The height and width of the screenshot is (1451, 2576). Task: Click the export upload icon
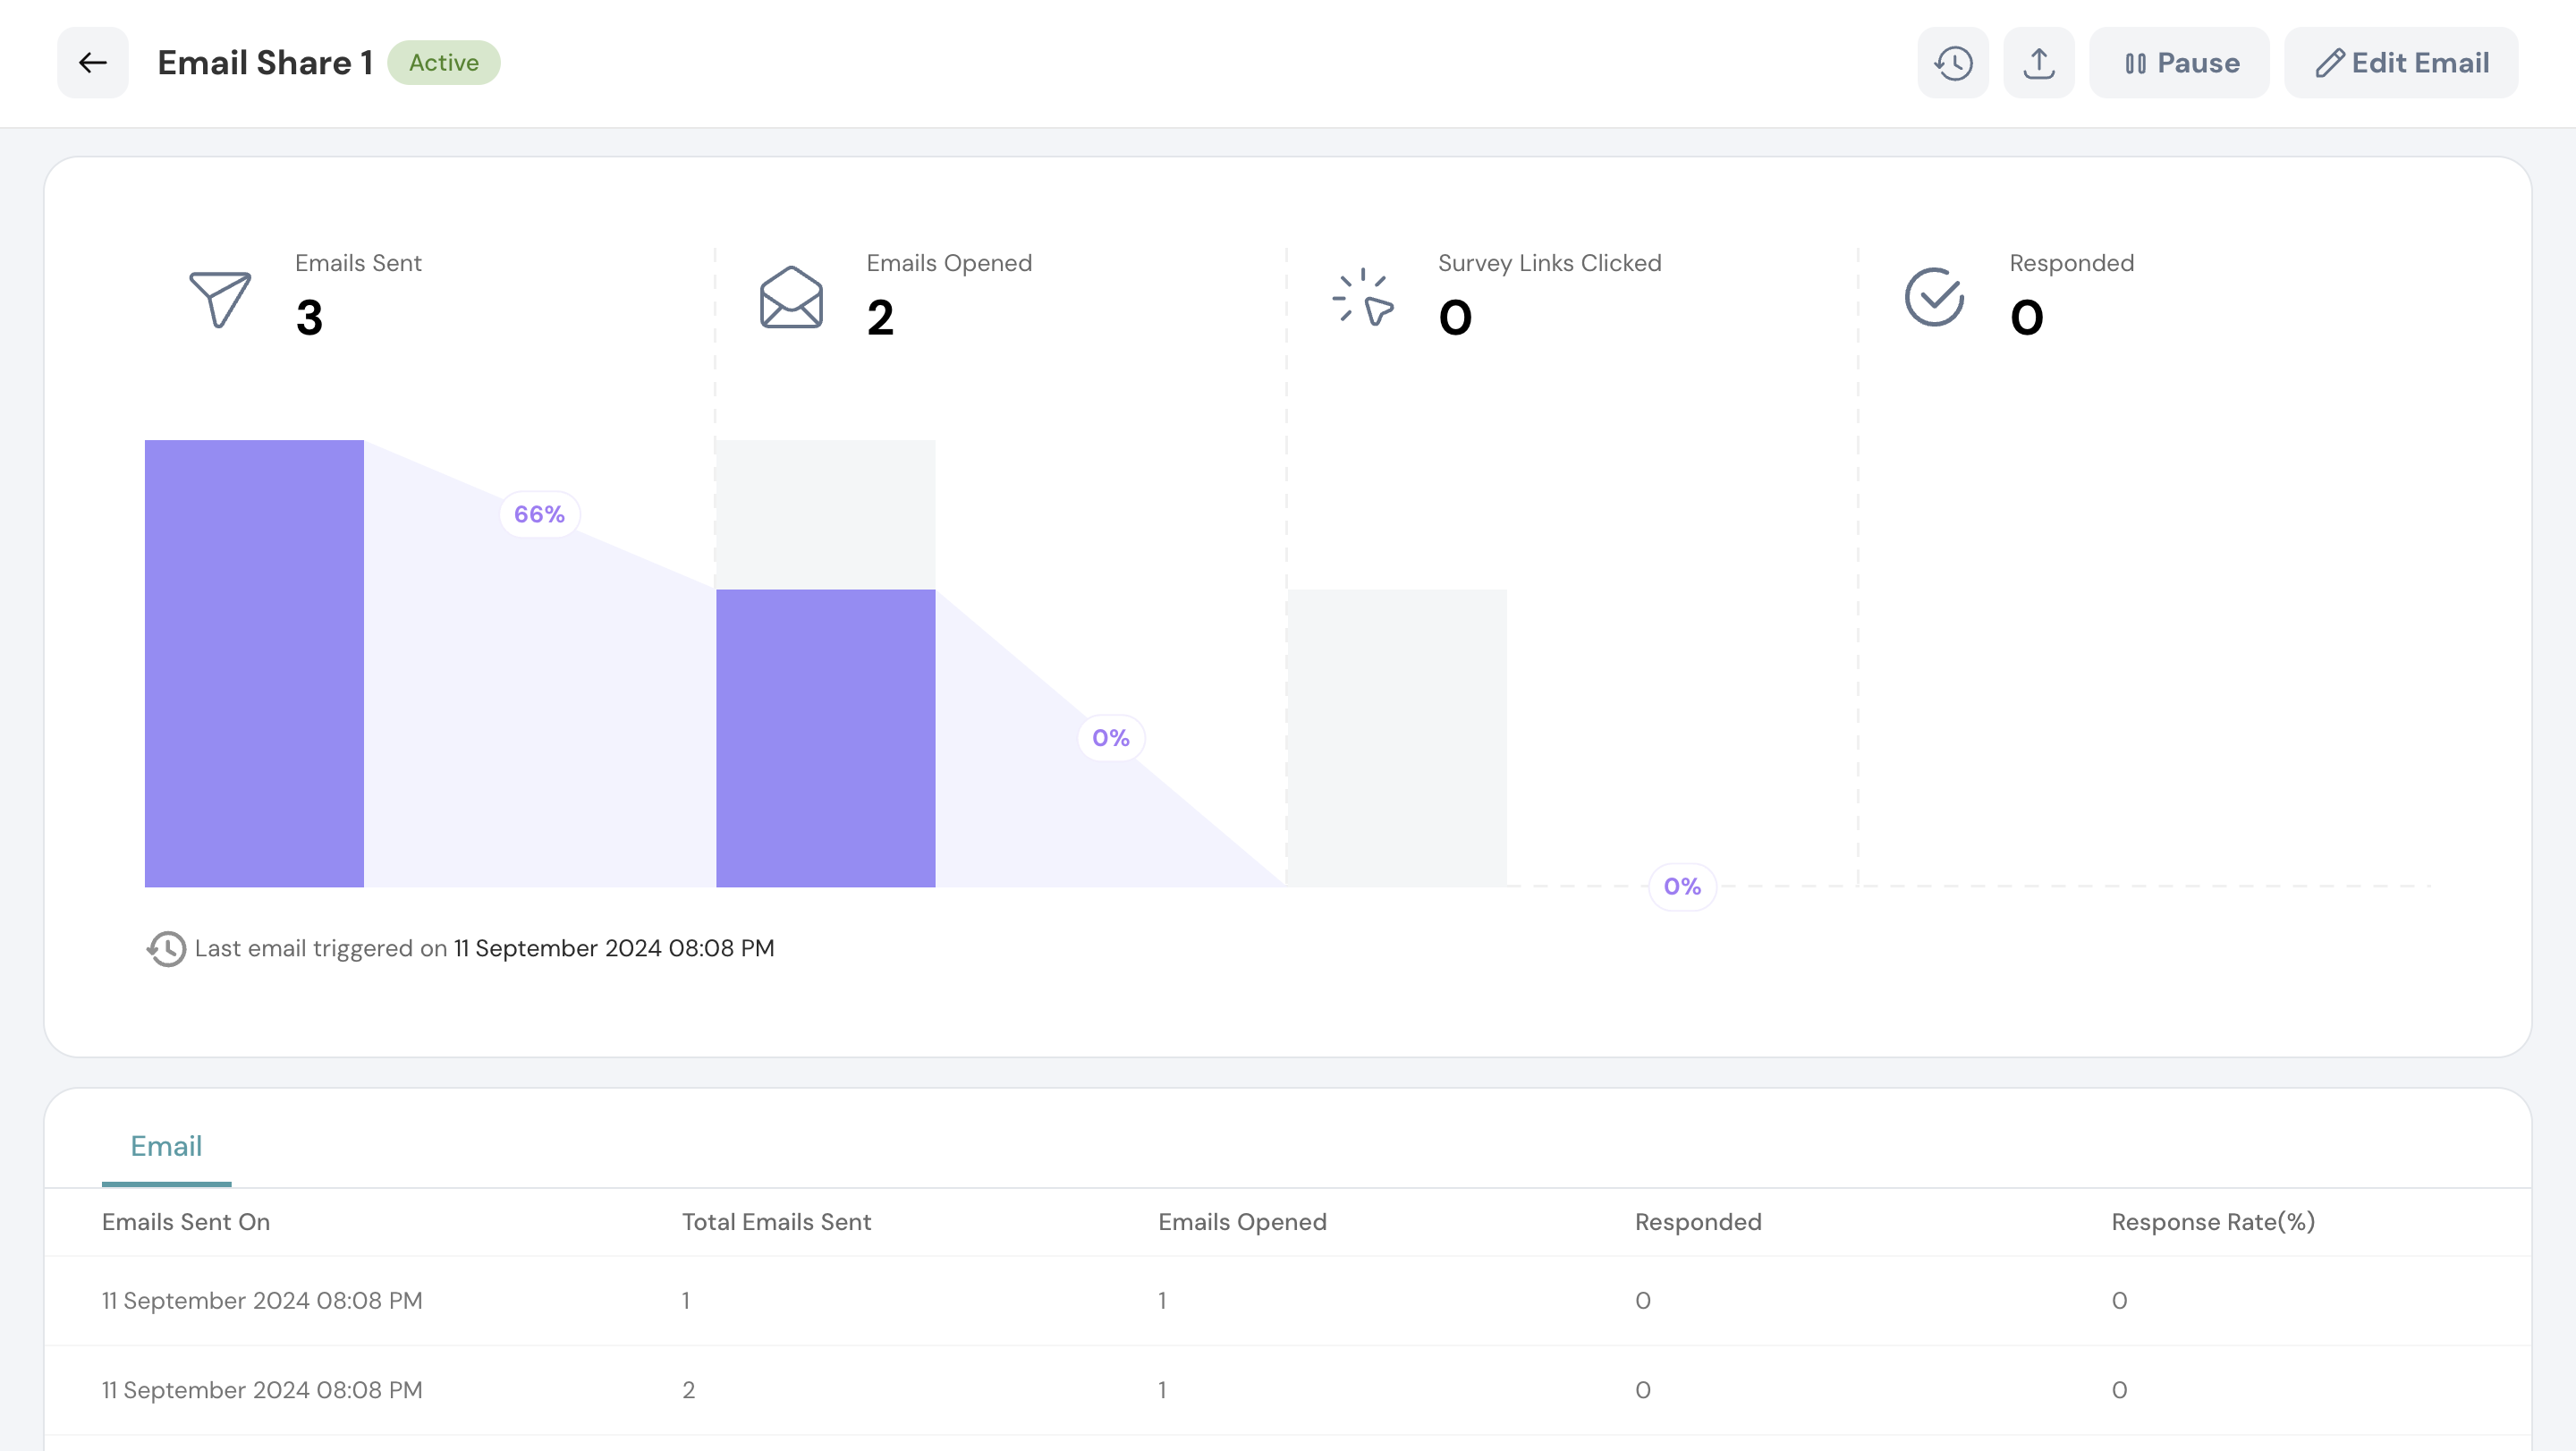2038,63
